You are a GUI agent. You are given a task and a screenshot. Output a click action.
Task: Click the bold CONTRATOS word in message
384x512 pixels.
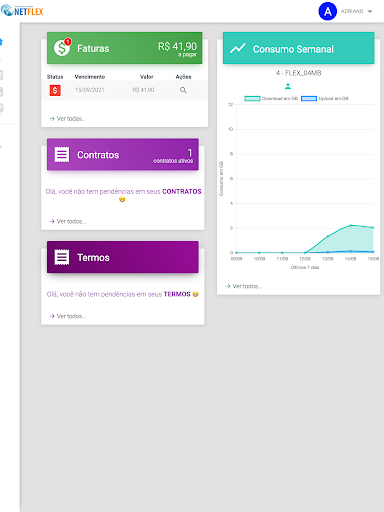click(x=182, y=191)
